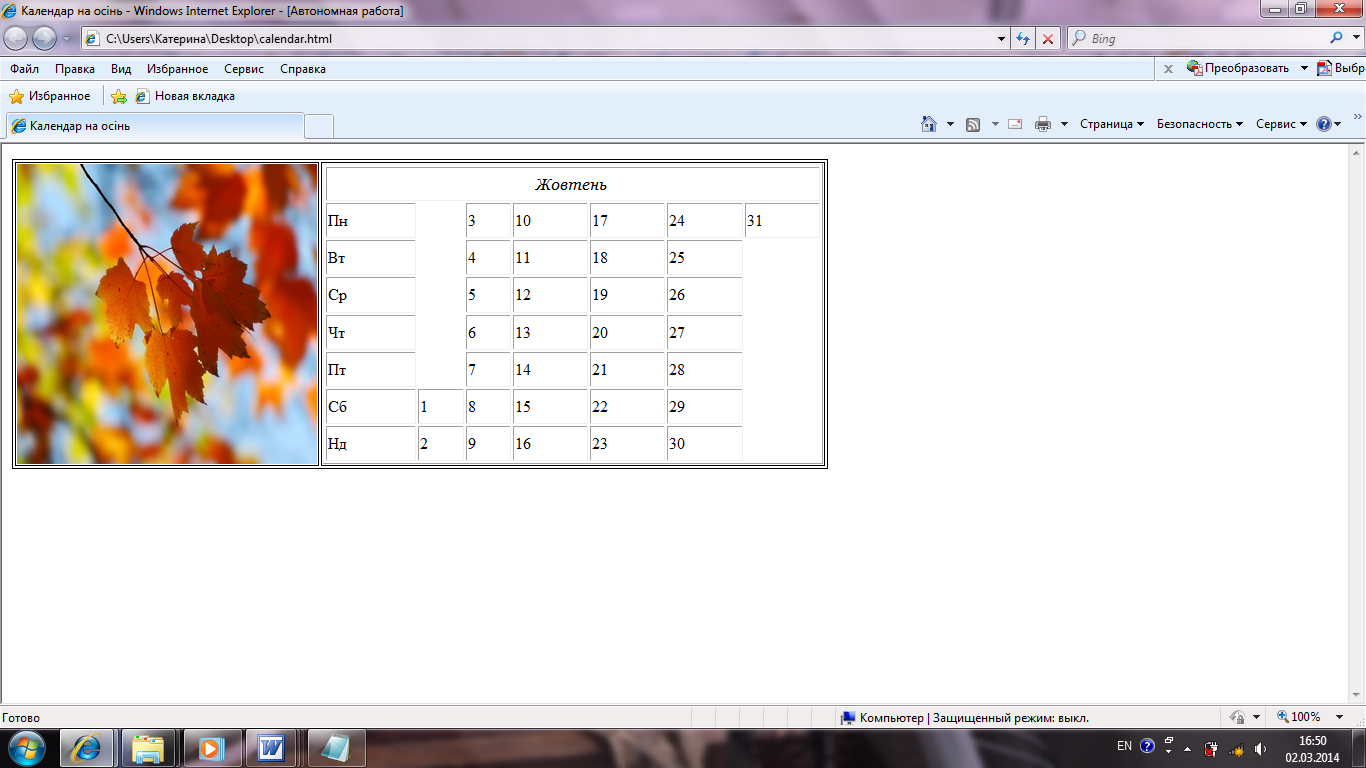
Task: Open the Справка menu
Action: (x=303, y=69)
